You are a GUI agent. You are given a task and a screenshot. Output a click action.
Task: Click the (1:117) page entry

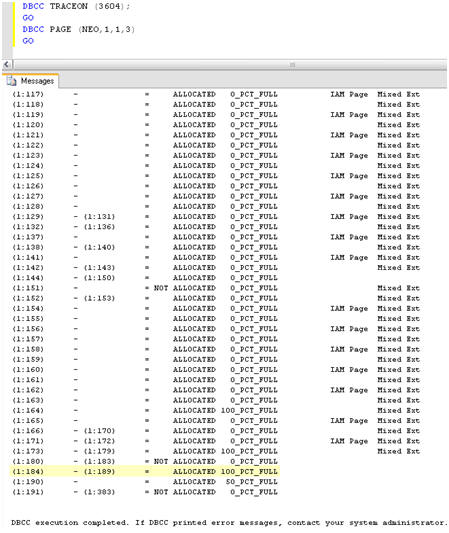coord(28,94)
